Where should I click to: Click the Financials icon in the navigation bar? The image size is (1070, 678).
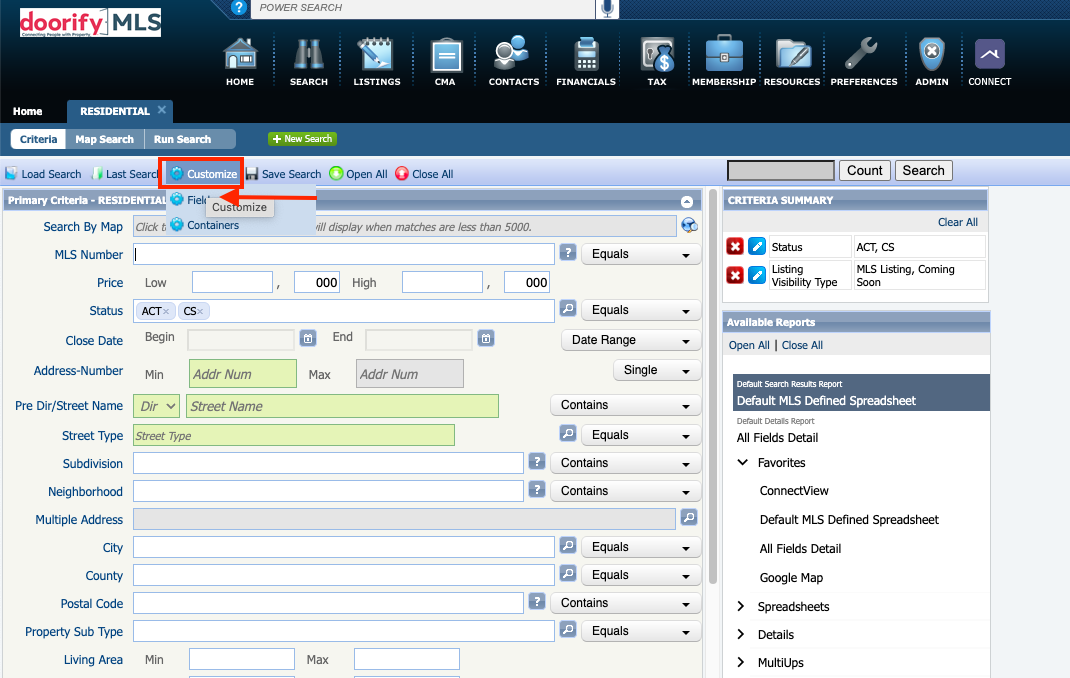click(x=585, y=55)
